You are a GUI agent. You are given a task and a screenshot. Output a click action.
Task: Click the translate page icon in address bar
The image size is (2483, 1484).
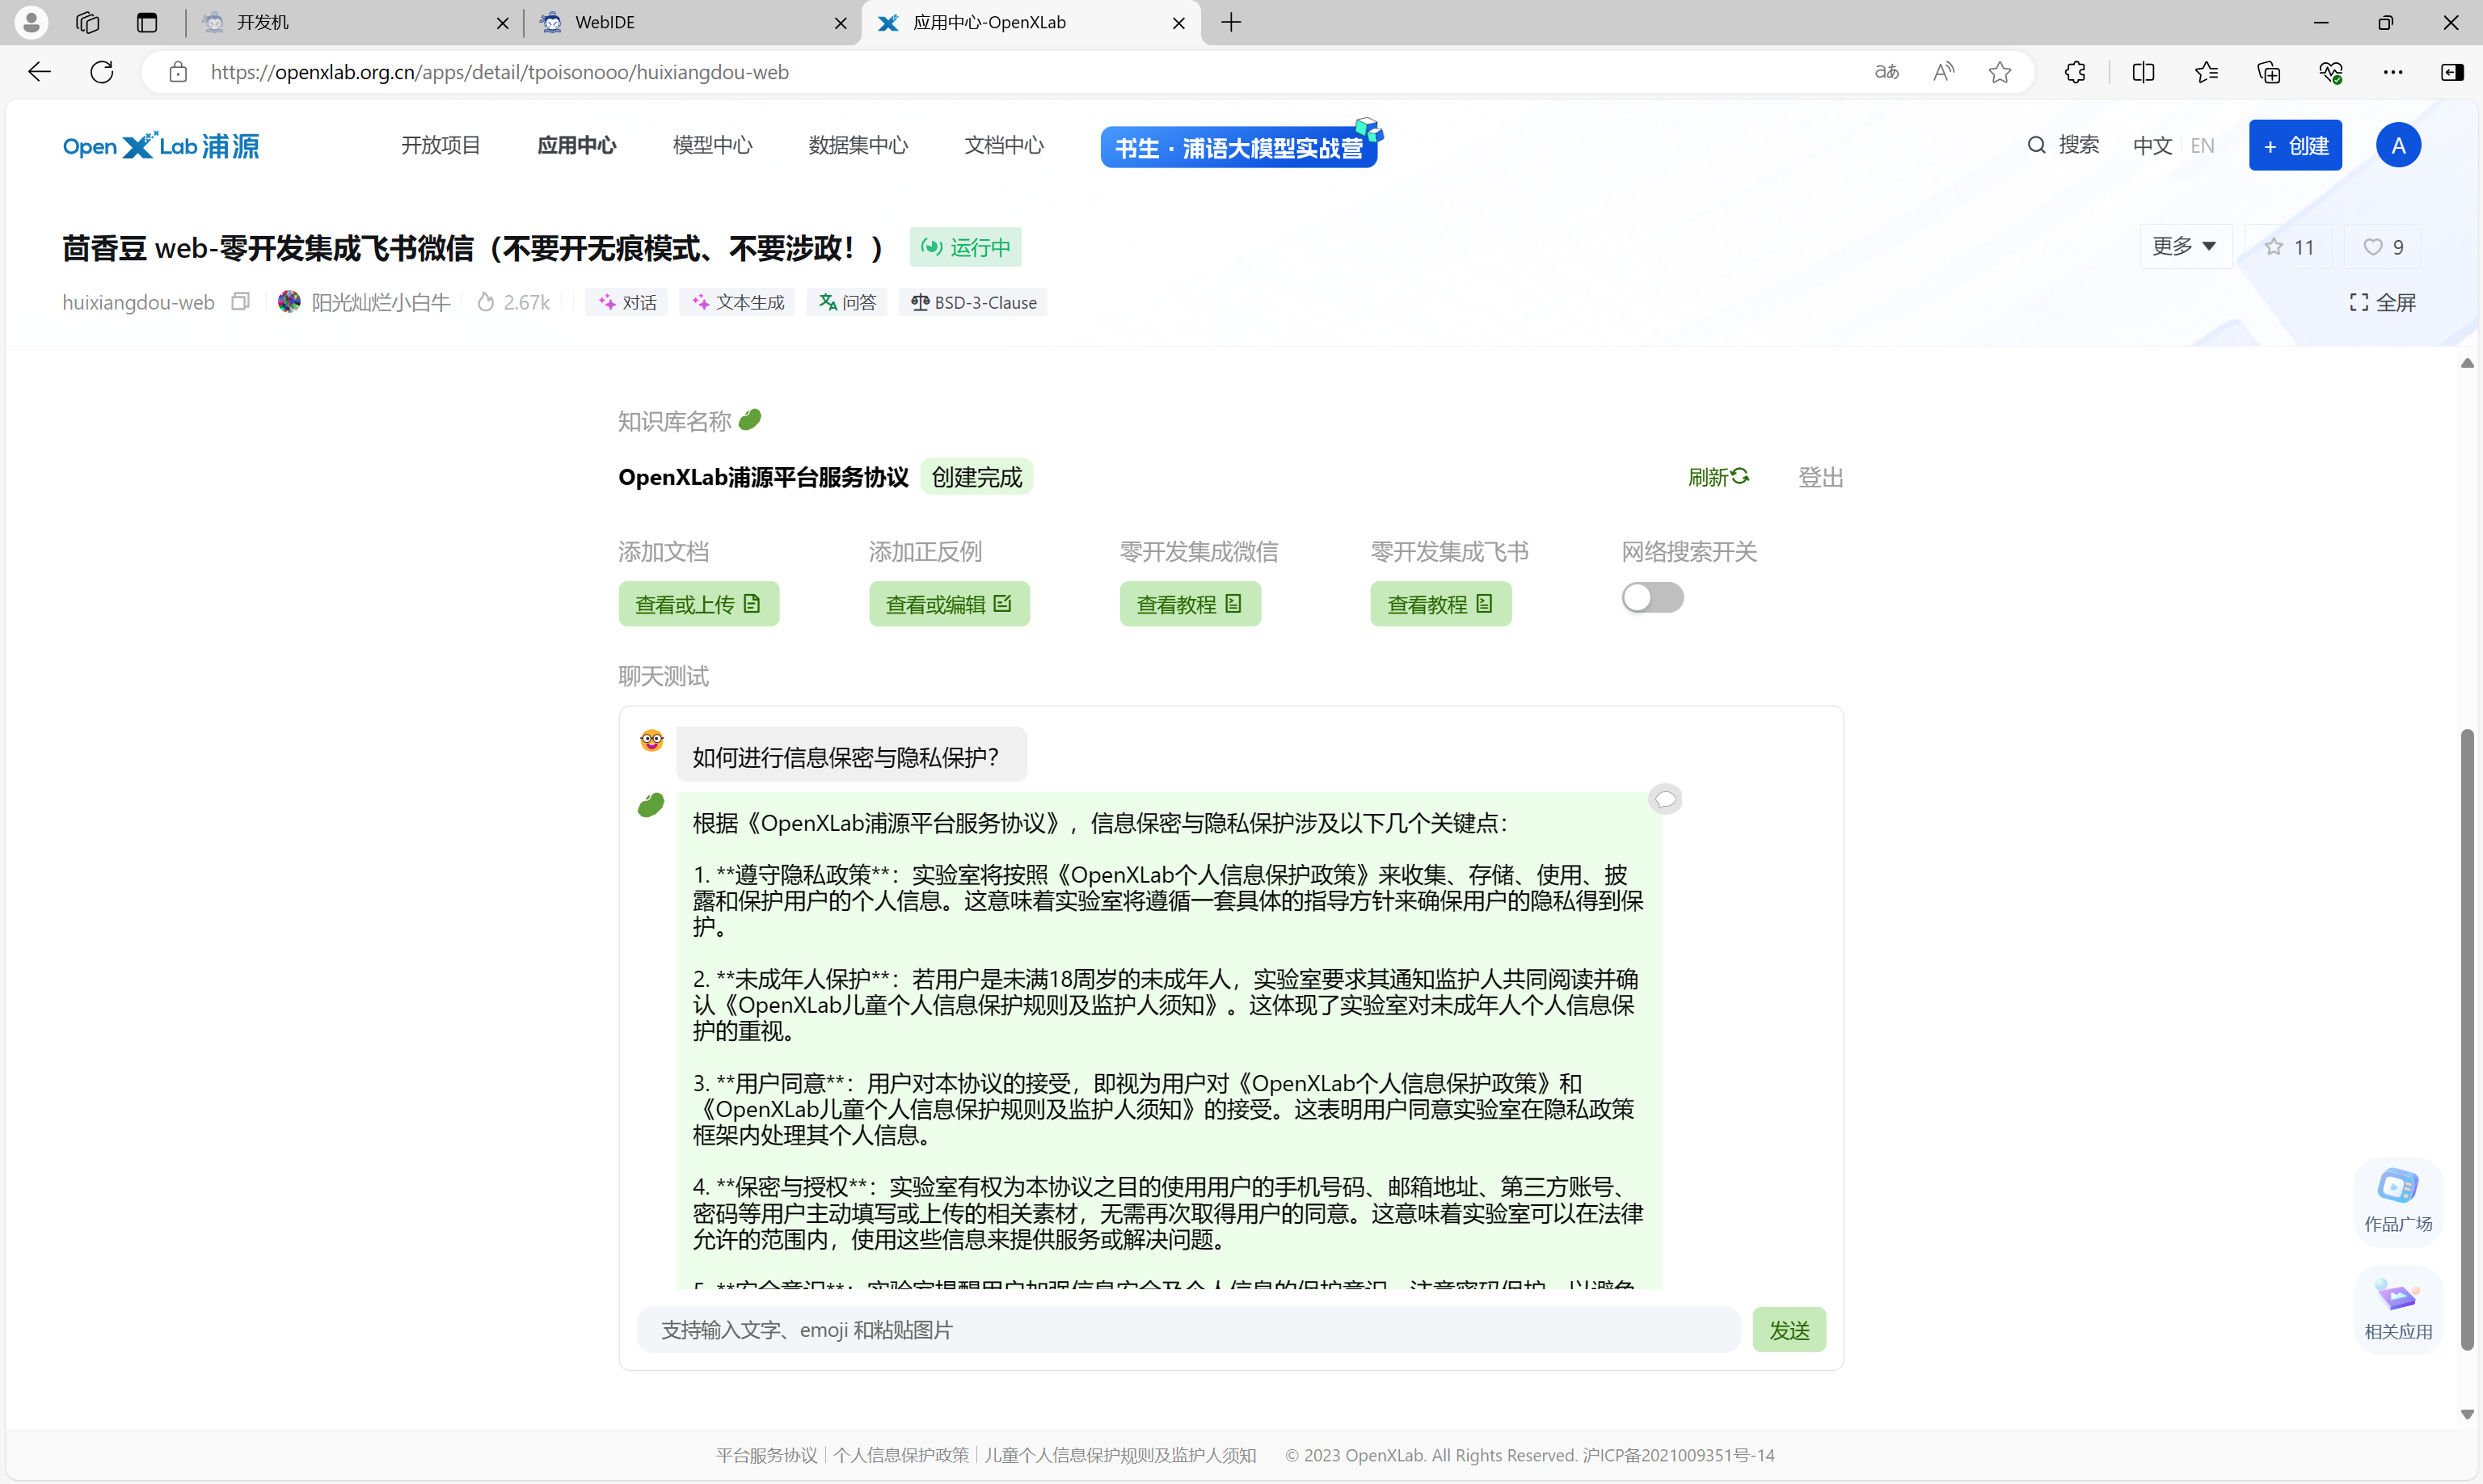pyautogui.click(x=1886, y=72)
